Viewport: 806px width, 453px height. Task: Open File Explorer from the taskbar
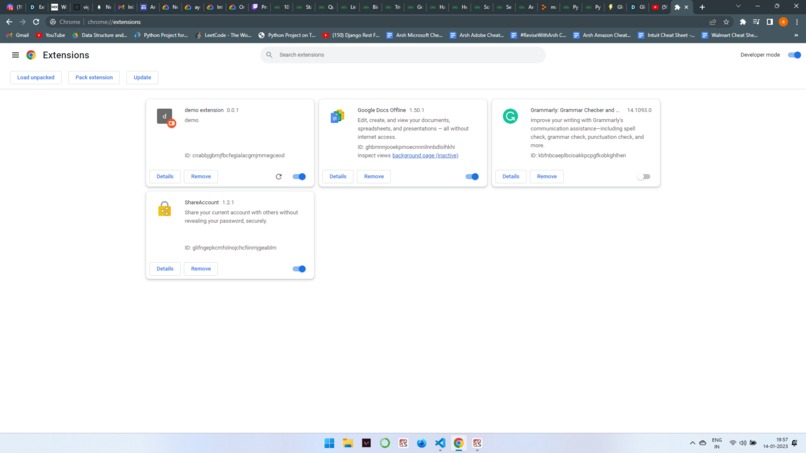[348, 443]
